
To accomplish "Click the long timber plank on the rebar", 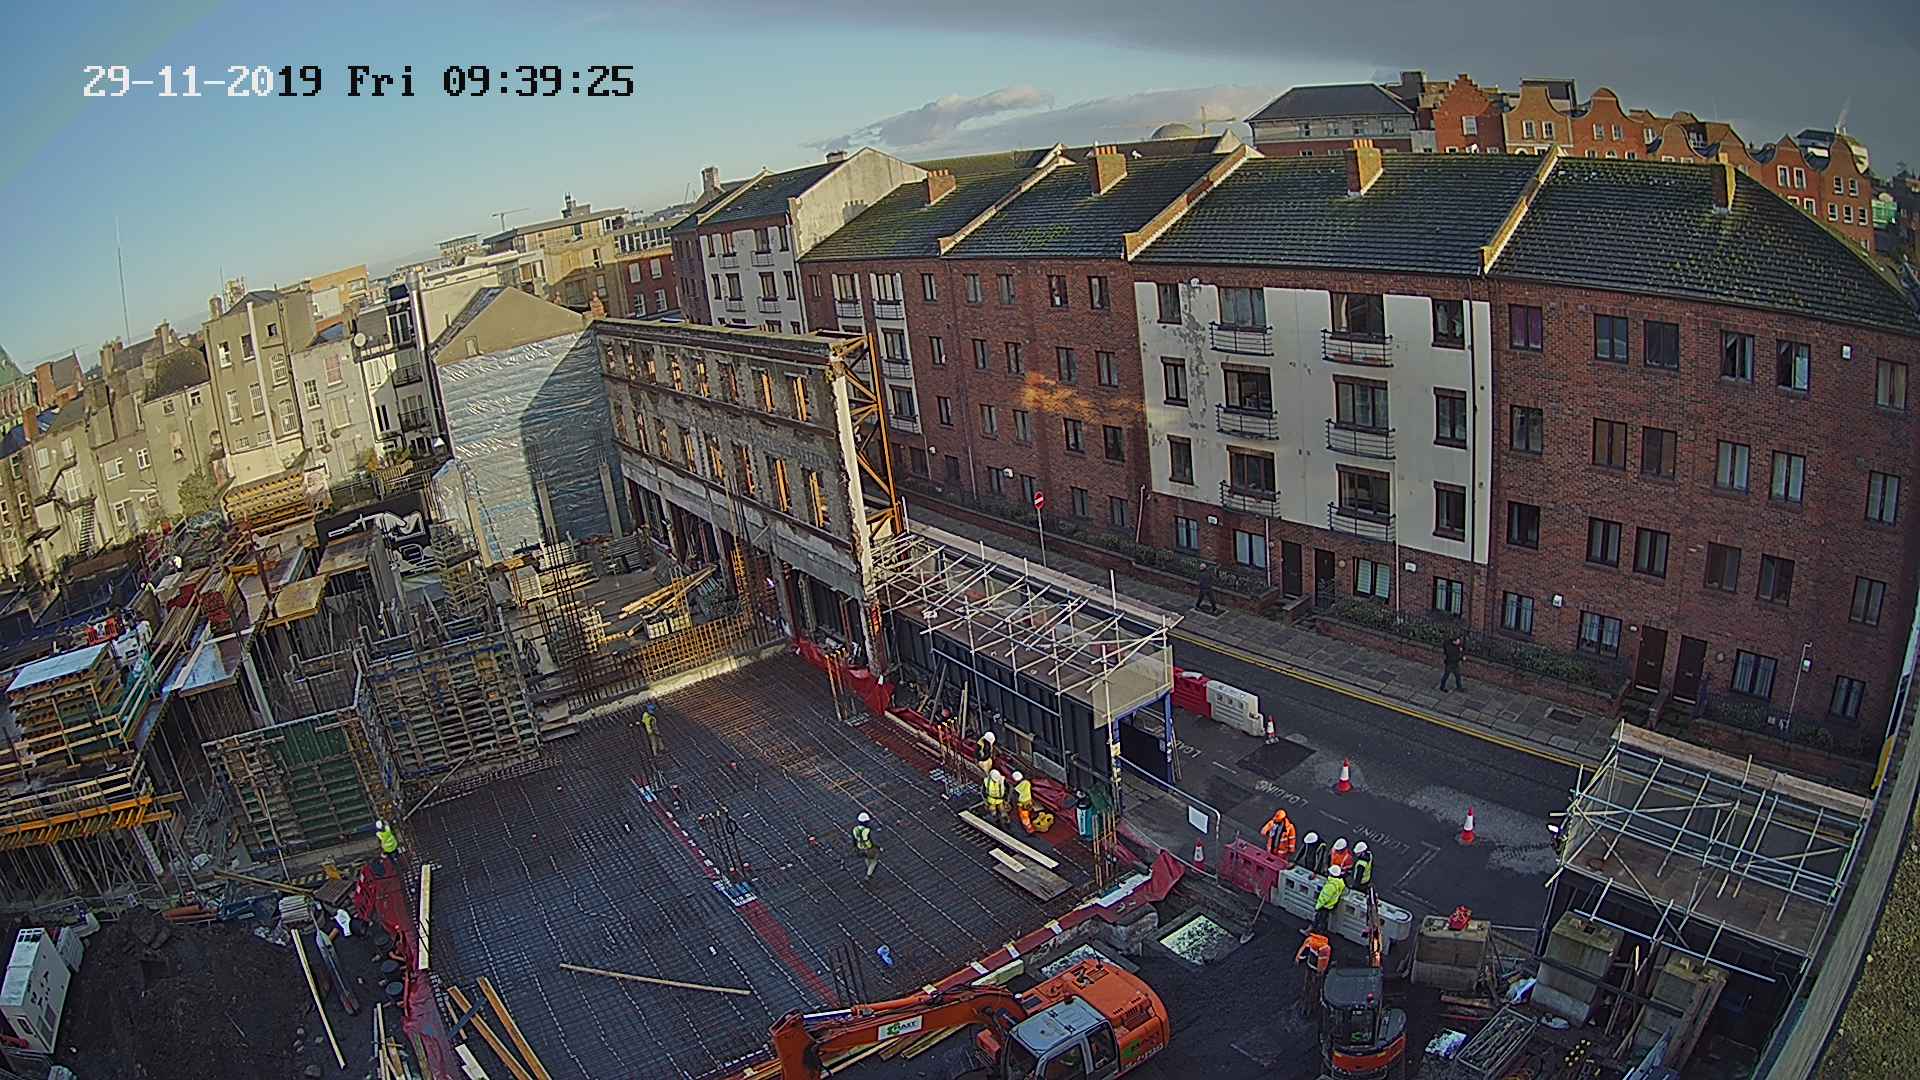I will [655, 979].
